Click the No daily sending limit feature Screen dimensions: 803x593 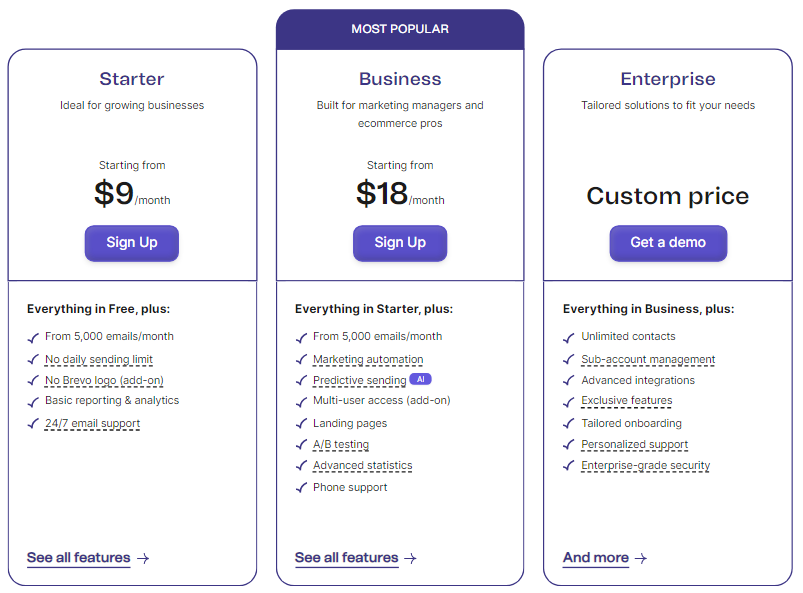tap(98, 359)
